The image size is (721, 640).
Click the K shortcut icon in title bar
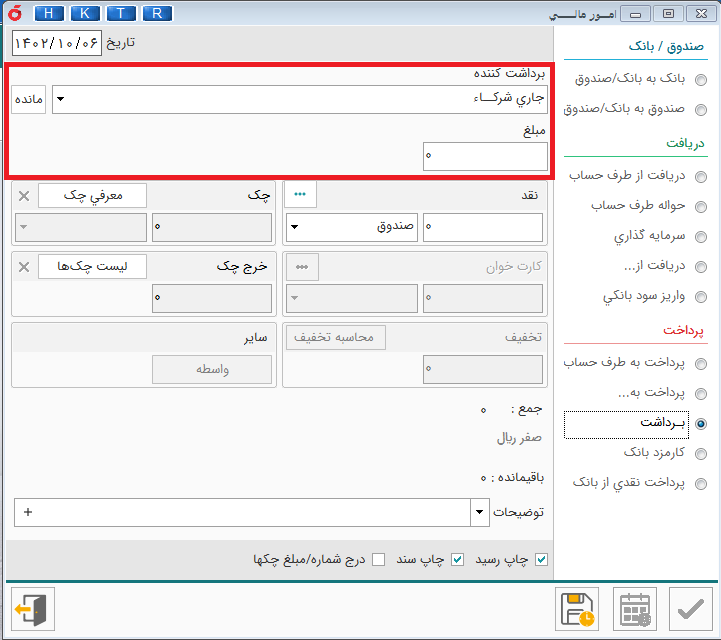pos(85,13)
